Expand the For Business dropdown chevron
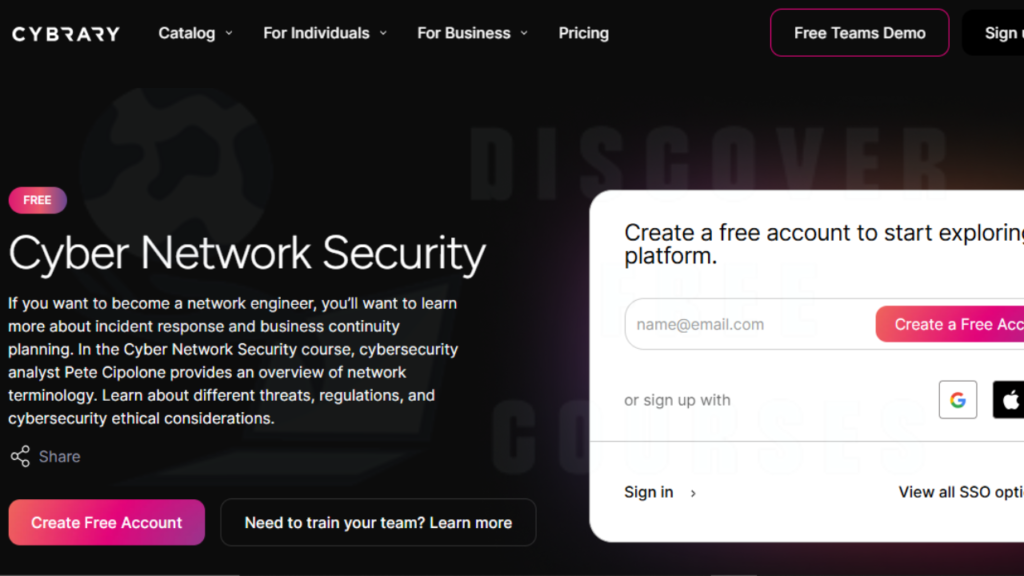 pos(524,33)
